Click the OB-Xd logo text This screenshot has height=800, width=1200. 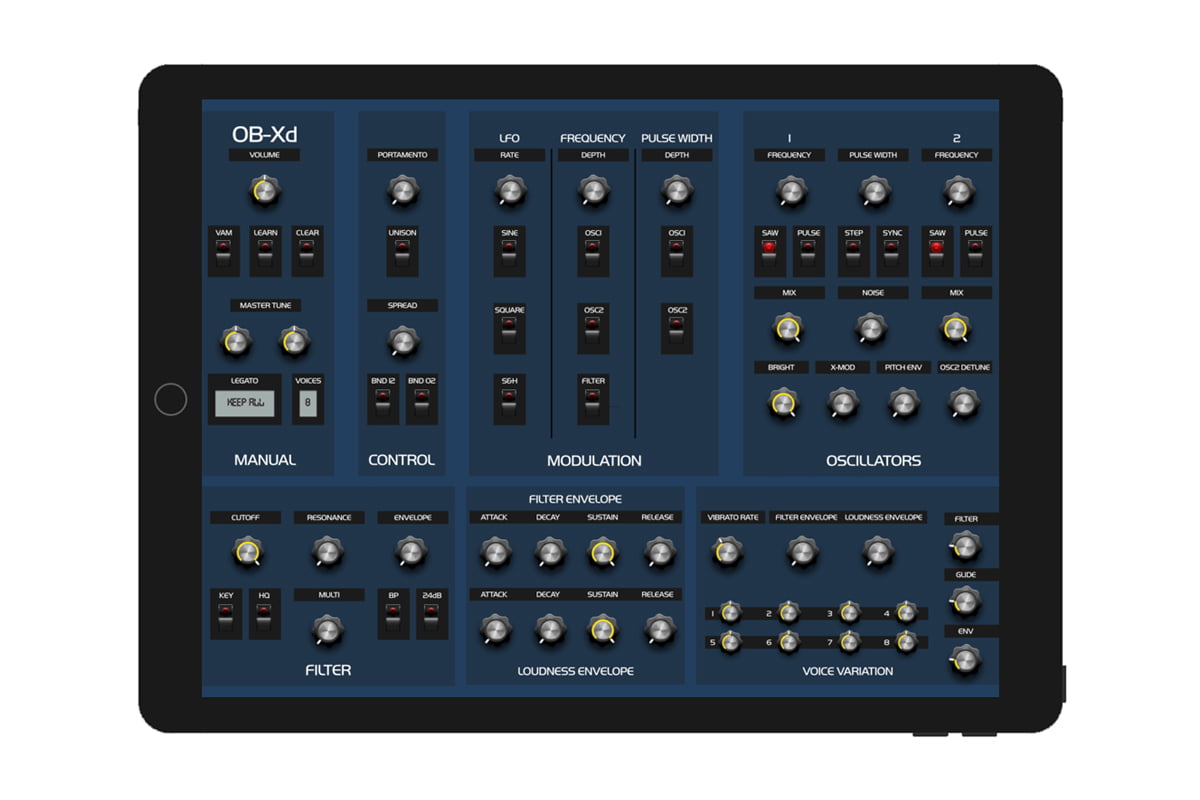pos(264,134)
